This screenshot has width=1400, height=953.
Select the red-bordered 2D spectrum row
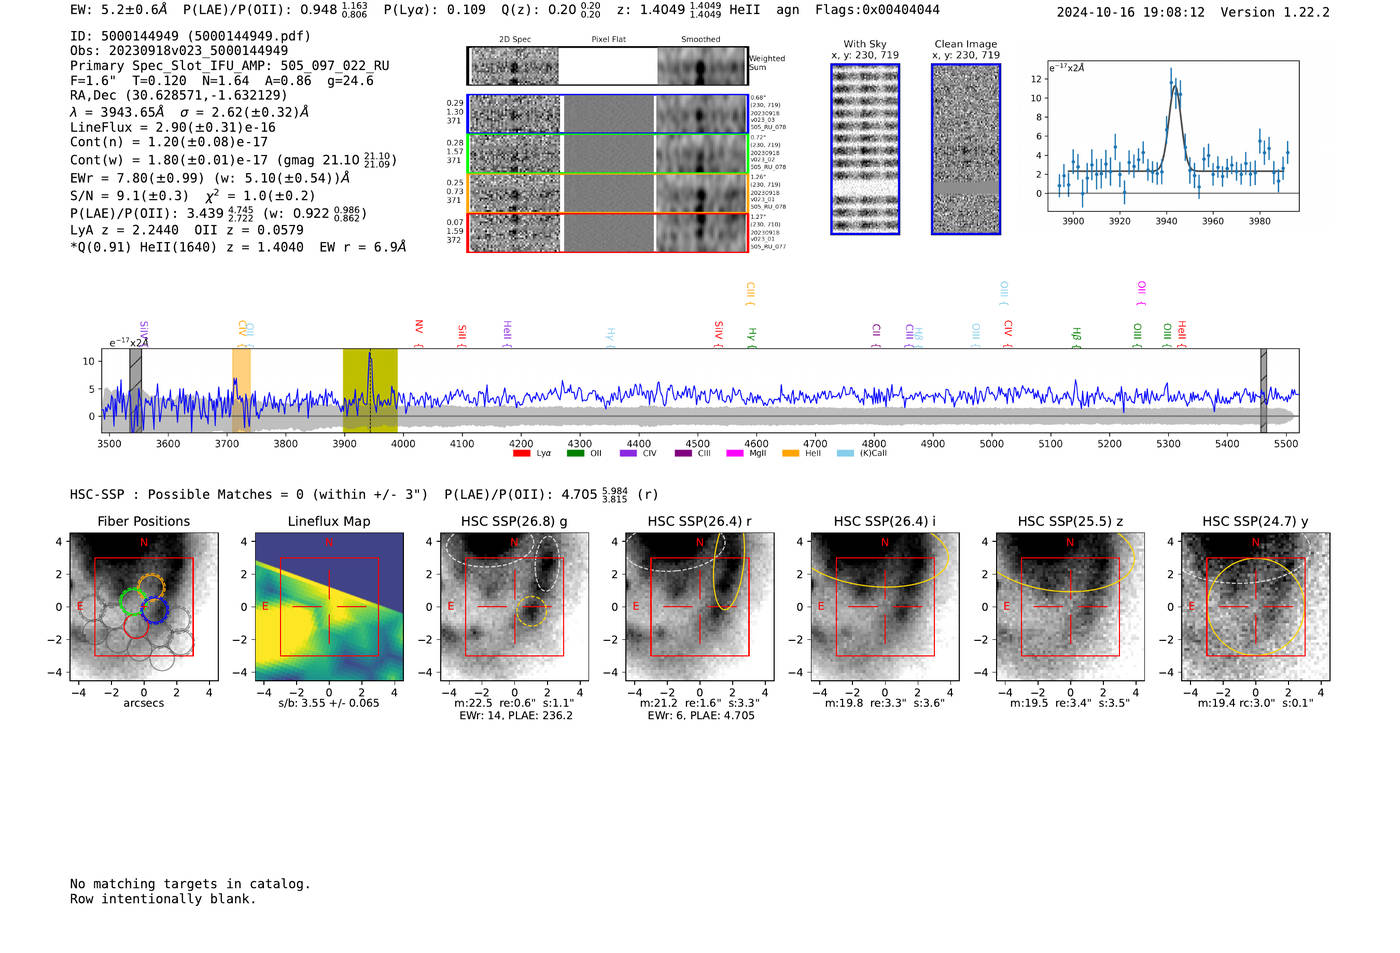607,232
